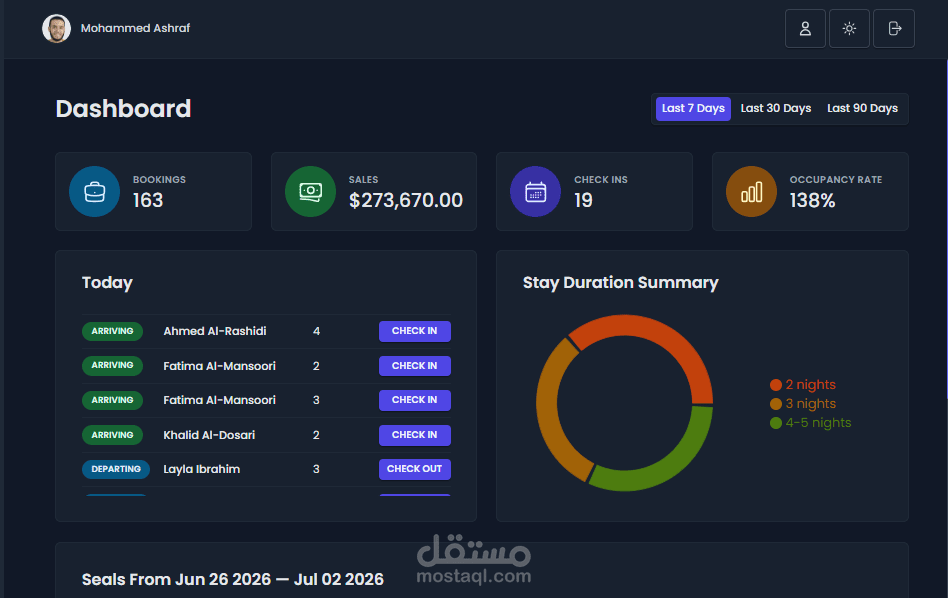The width and height of the screenshot is (948, 598).
Task: Click the 2 nights legend entry
Action: tap(803, 385)
